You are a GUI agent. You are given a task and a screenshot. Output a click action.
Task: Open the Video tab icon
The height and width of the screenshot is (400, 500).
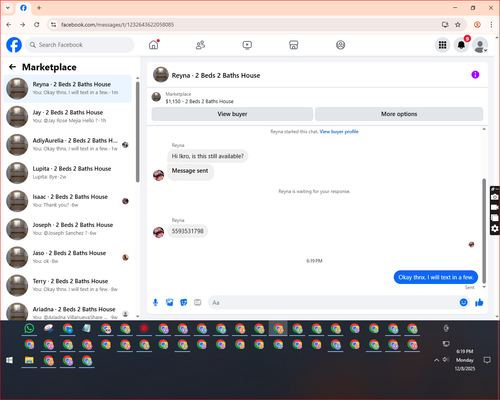point(247,45)
